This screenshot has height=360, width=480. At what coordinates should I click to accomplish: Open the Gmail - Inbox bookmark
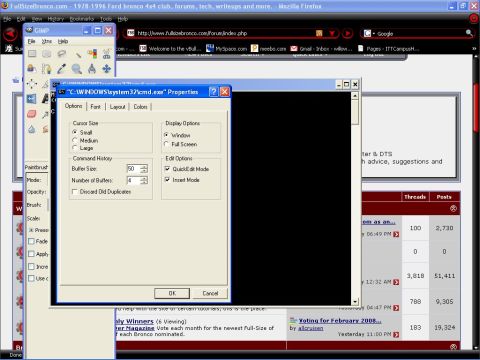coord(322,49)
